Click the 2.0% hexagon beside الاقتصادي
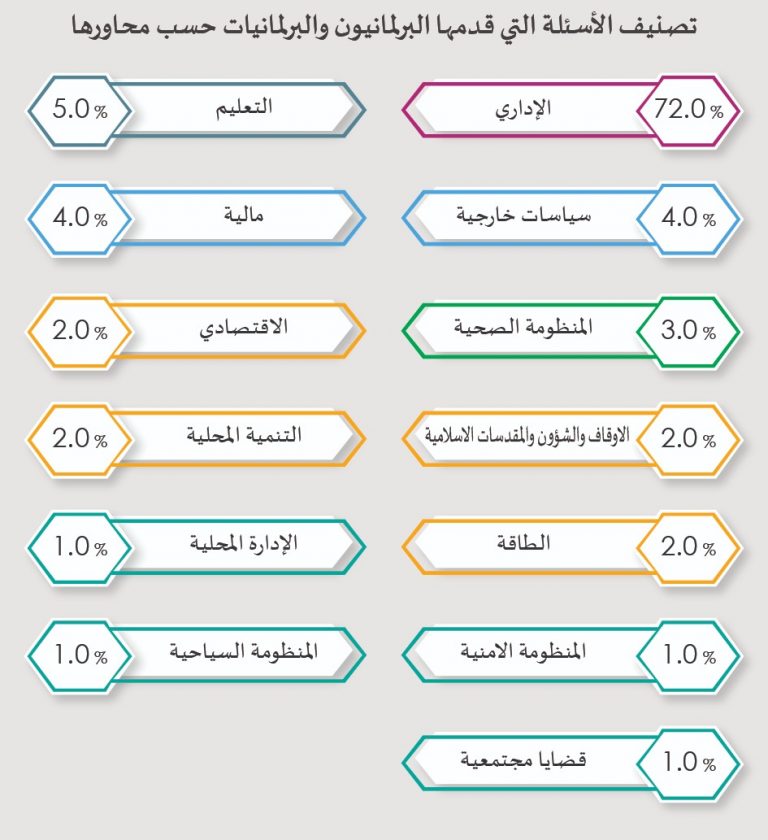 pyautogui.click(x=79, y=329)
